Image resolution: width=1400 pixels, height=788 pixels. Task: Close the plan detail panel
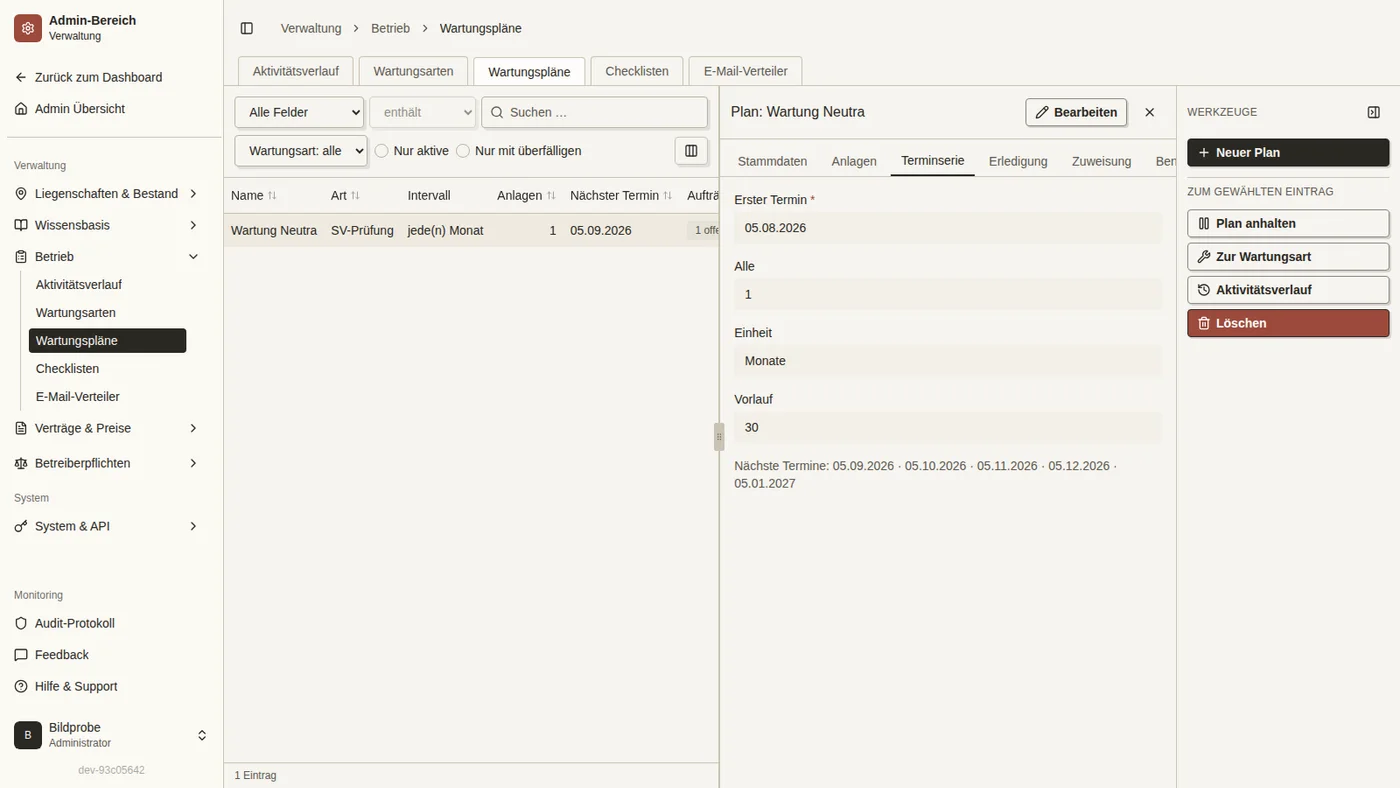(1150, 112)
